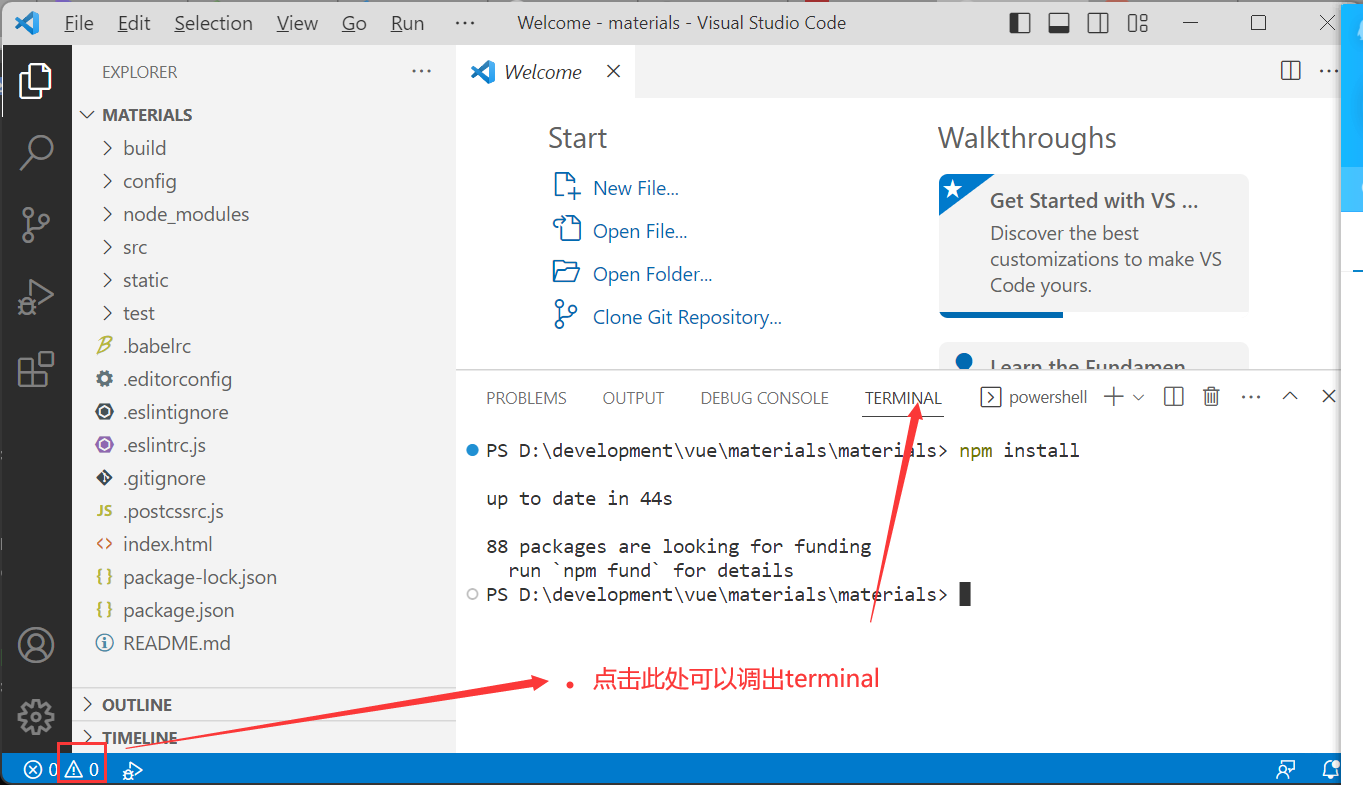Switch to the PROBLEMS tab

click(526, 398)
